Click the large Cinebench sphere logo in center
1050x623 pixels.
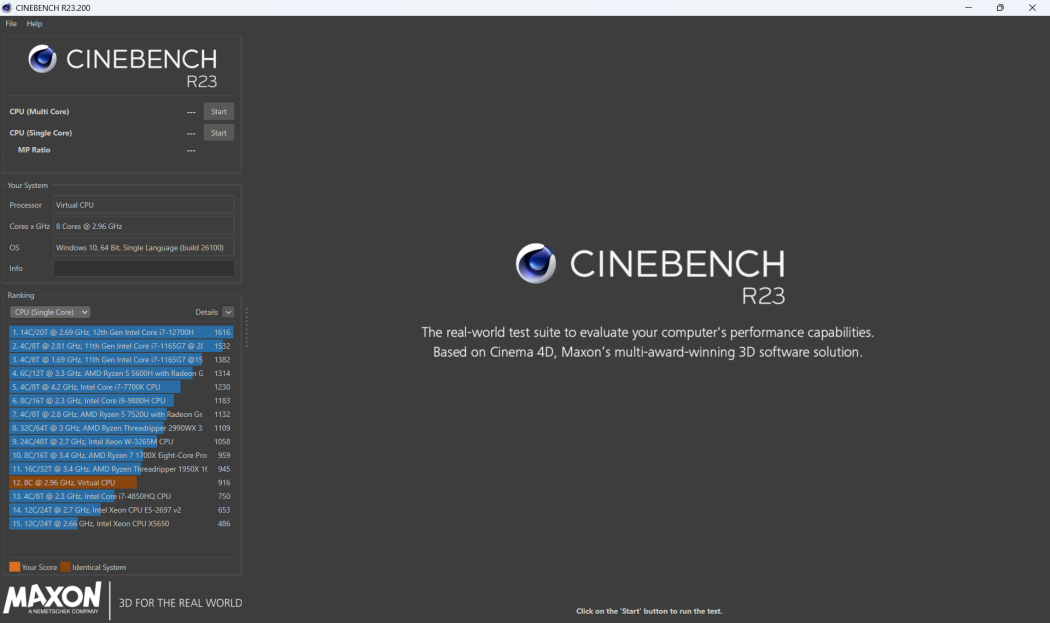pos(536,264)
